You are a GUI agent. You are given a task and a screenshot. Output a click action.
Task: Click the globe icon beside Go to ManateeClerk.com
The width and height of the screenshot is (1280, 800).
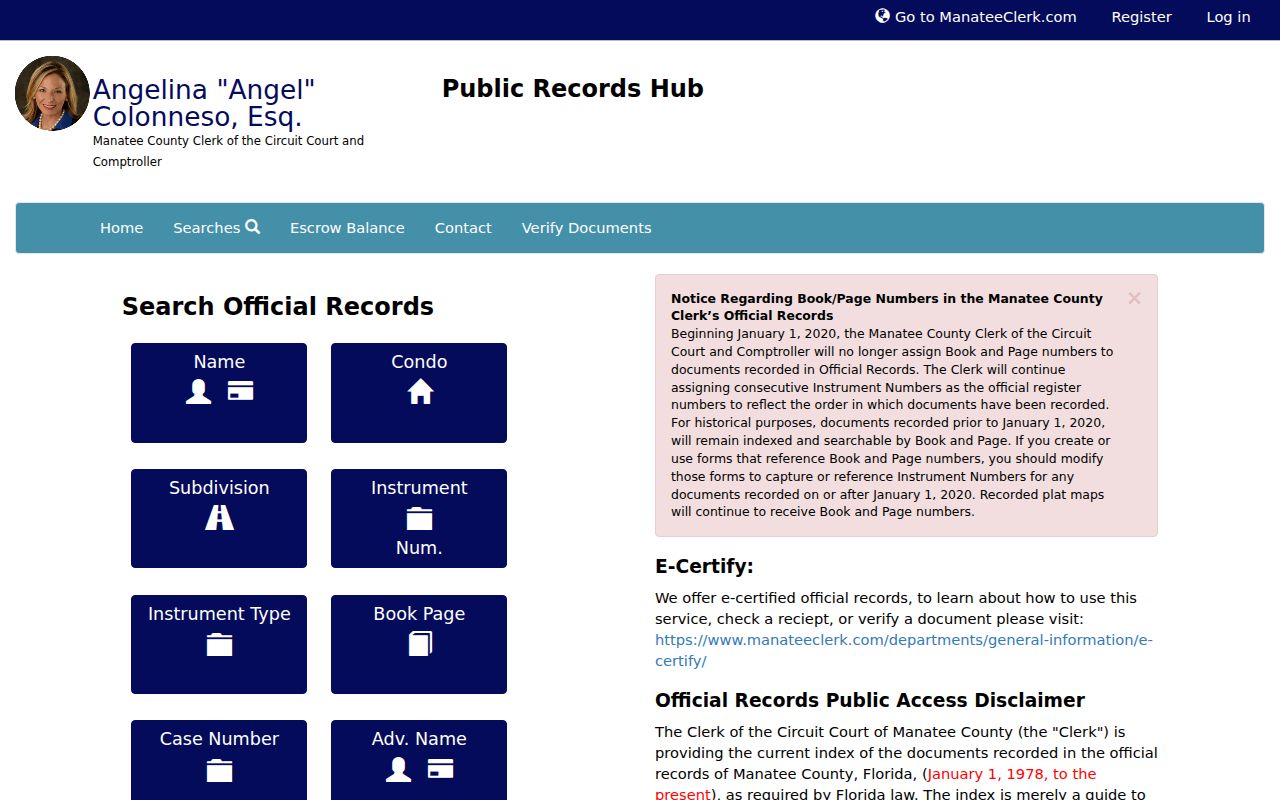tap(882, 16)
